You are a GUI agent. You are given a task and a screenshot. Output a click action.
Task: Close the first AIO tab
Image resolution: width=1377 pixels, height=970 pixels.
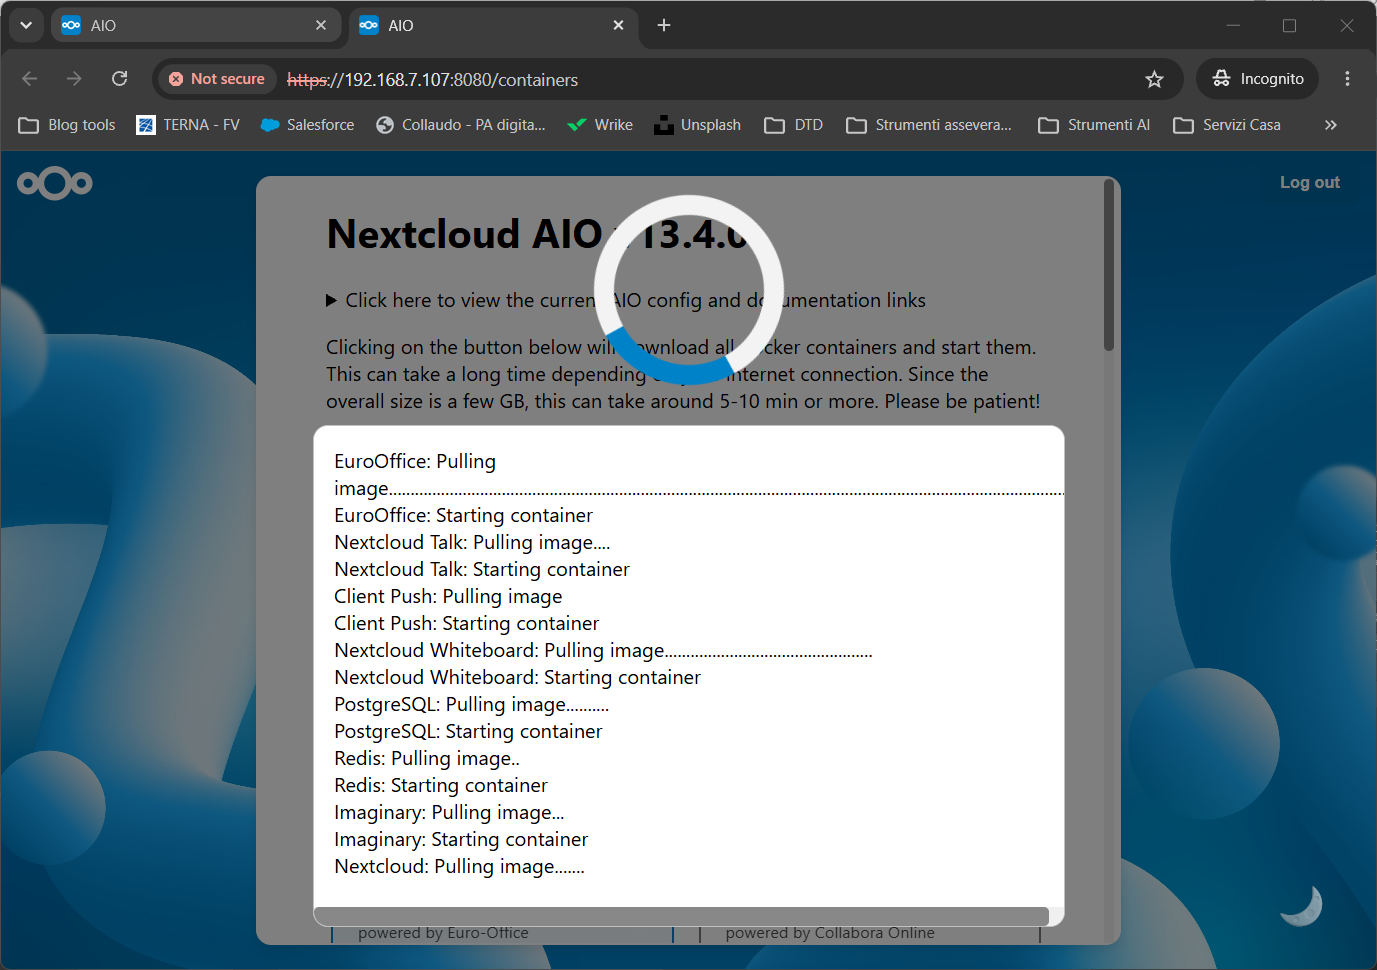[321, 25]
